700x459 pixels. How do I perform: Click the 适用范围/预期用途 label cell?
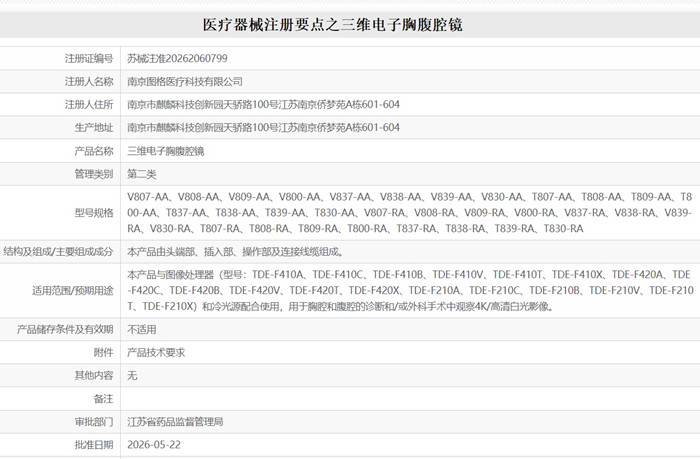point(72,291)
